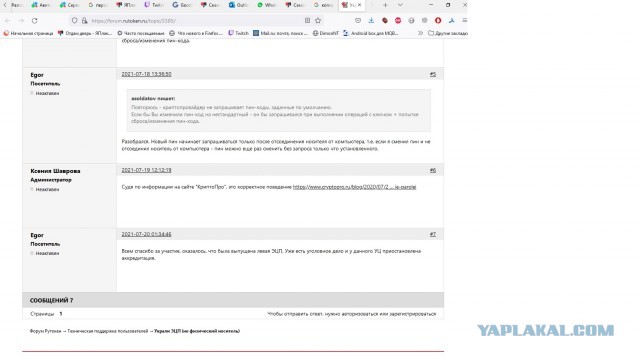The width and height of the screenshot is (640, 360).
Task: Maximize or restore the Firefox window
Action: [448, 5]
